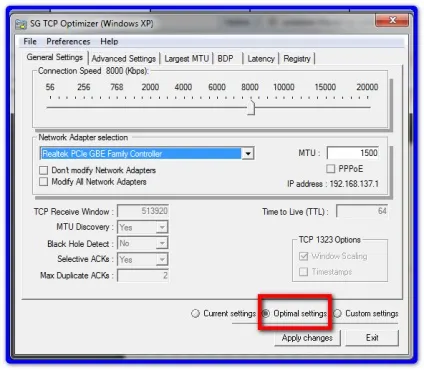Click the Apply changes button

(x=307, y=338)
